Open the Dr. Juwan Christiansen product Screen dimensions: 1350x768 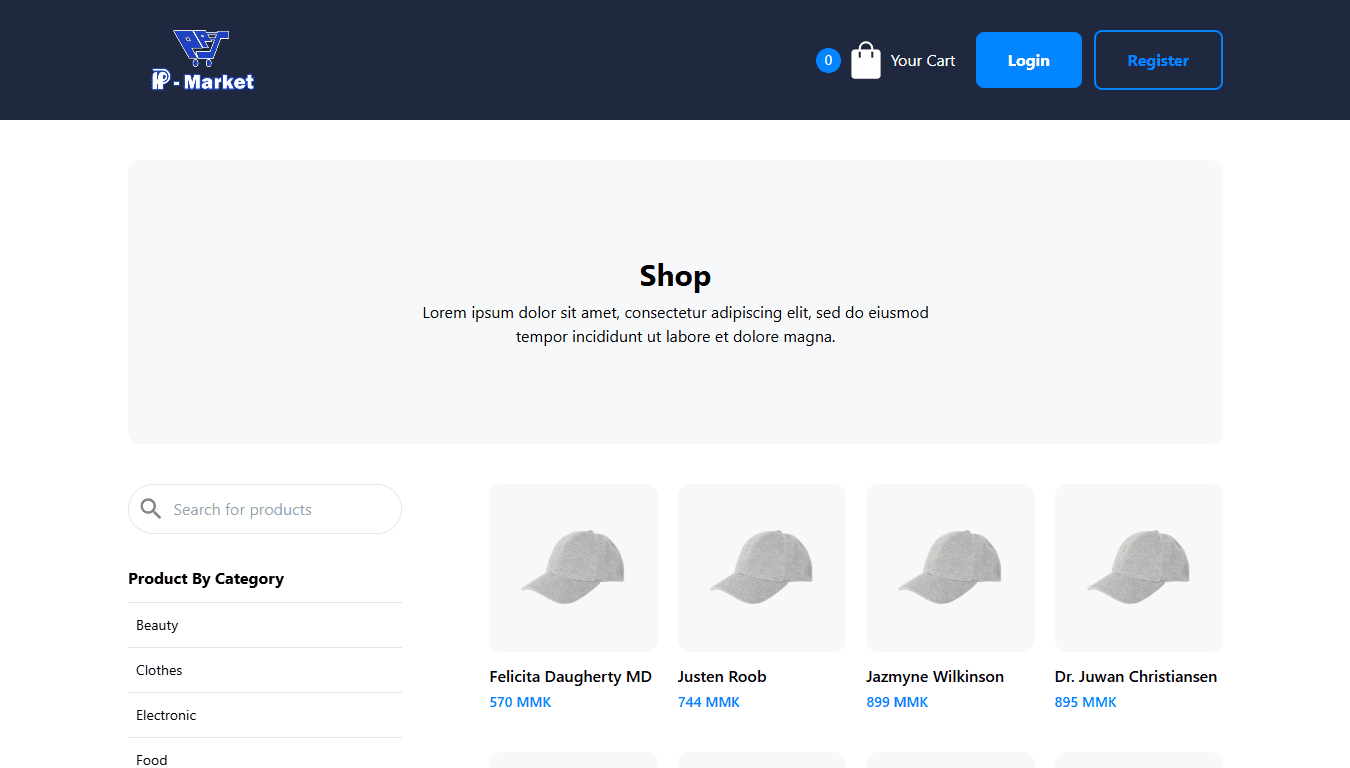(1136, 676)
